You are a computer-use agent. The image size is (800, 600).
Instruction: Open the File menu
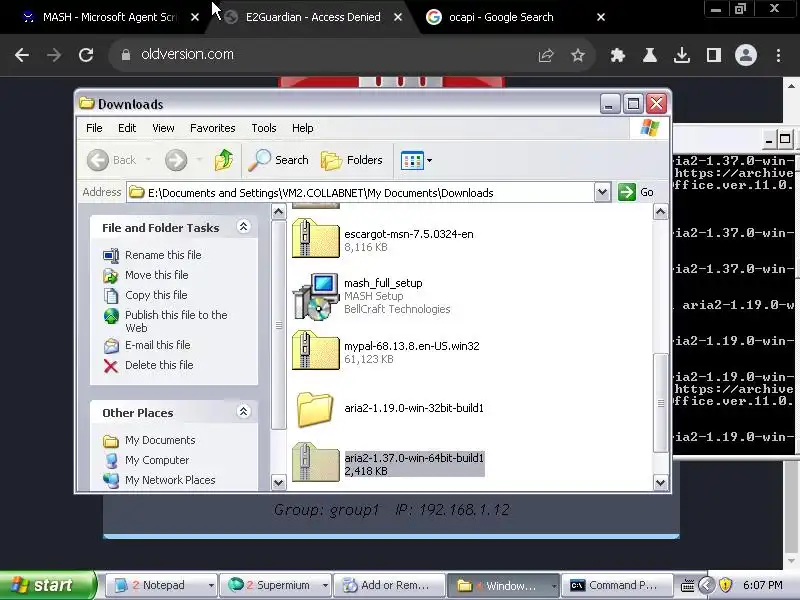point(94,128)
